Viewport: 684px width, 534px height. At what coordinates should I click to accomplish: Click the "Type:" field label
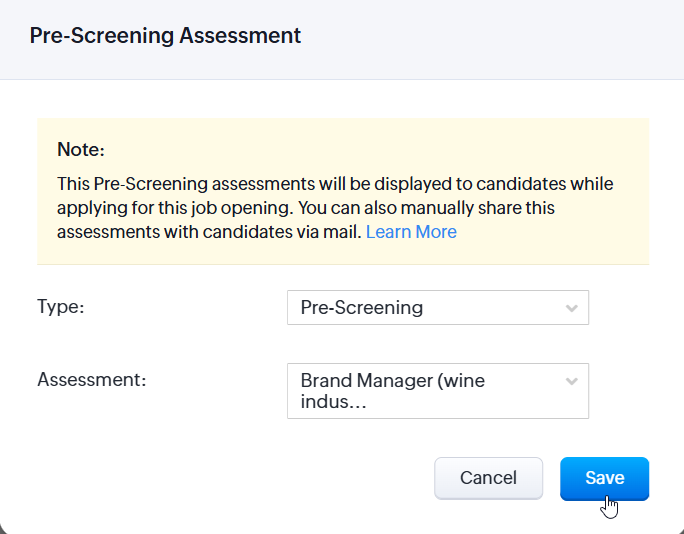61,307
